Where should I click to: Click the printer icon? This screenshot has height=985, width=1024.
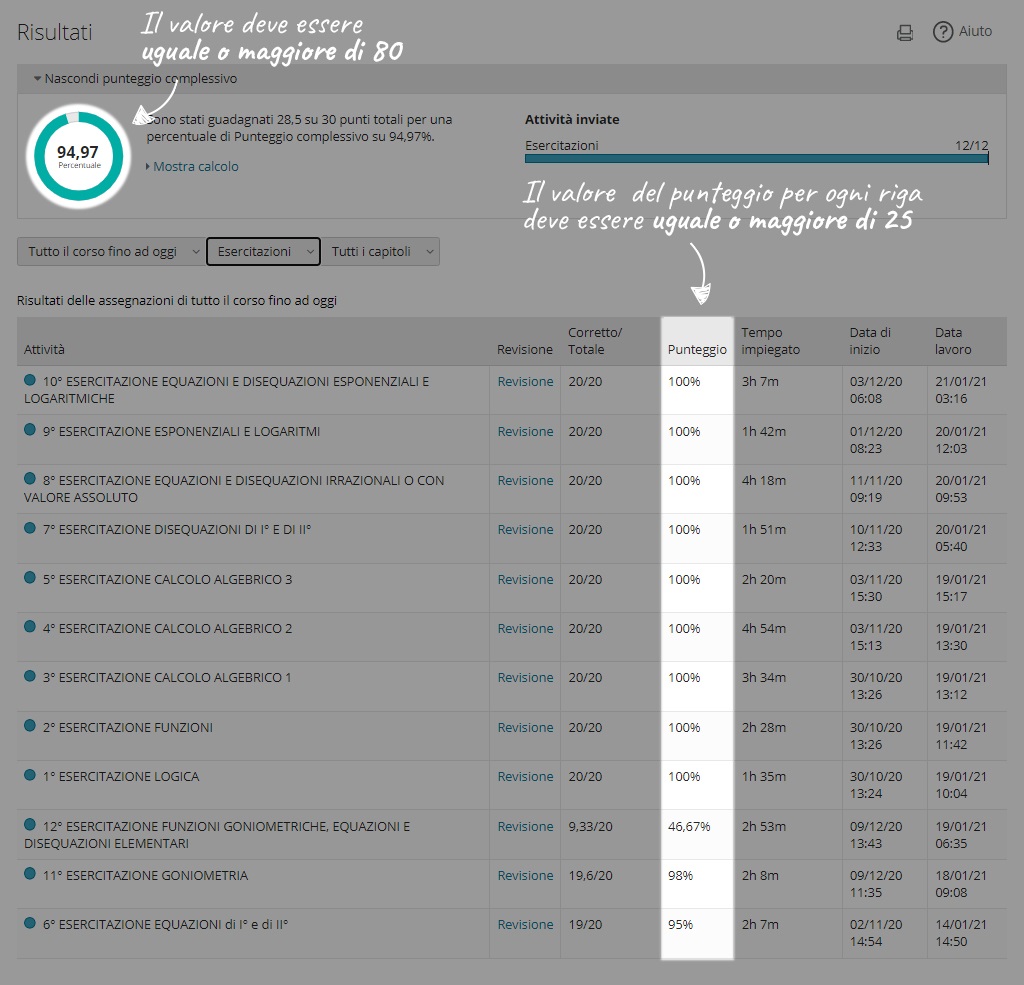pos(905,33)
